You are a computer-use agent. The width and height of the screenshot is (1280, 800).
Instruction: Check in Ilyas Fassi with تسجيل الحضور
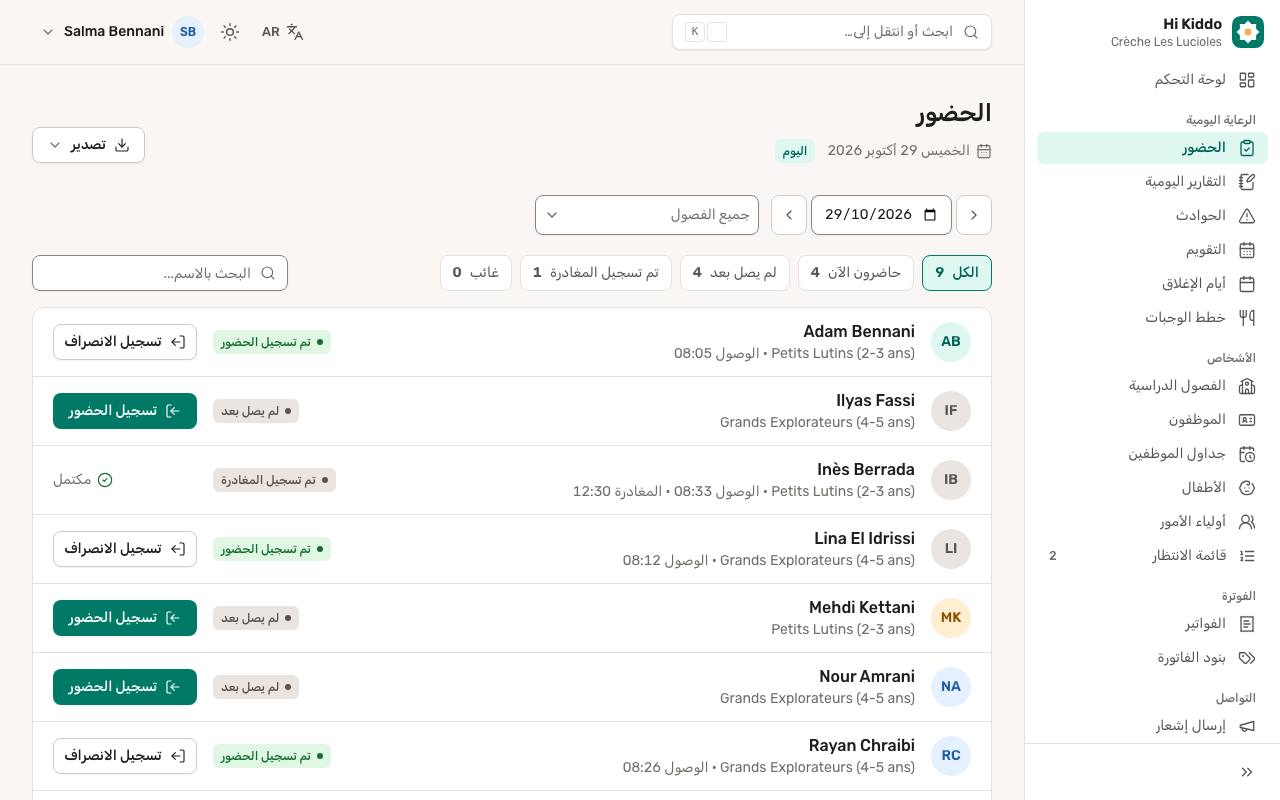click(125, 411)
